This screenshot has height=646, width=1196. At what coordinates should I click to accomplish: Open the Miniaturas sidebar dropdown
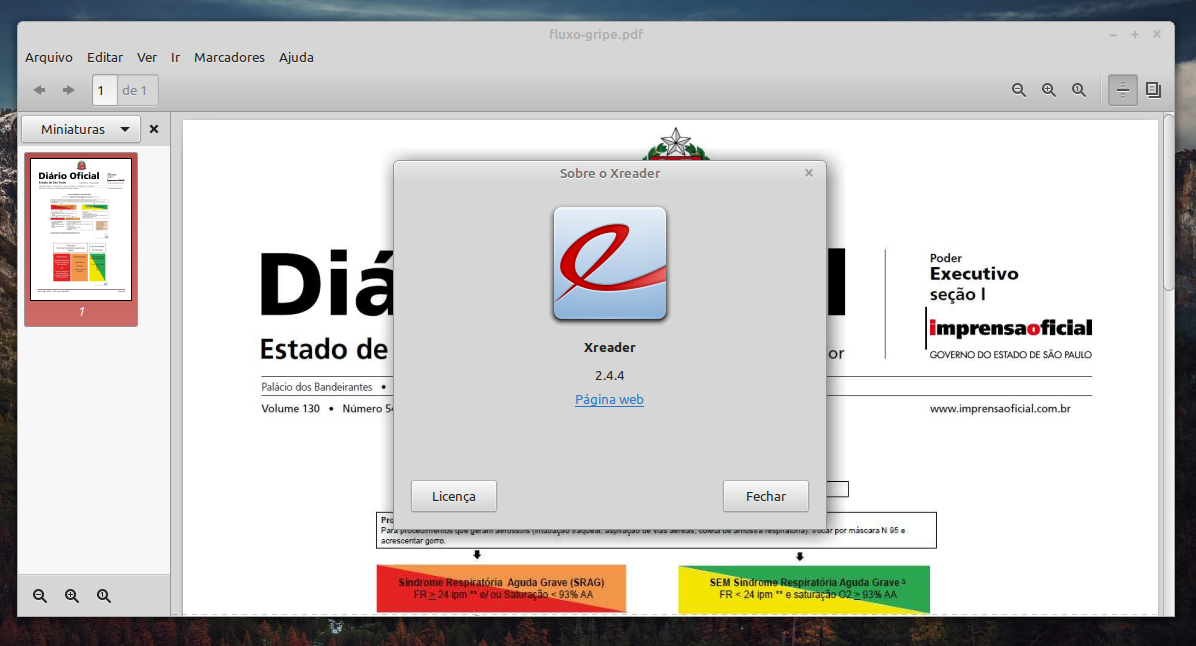click(81, 129)
